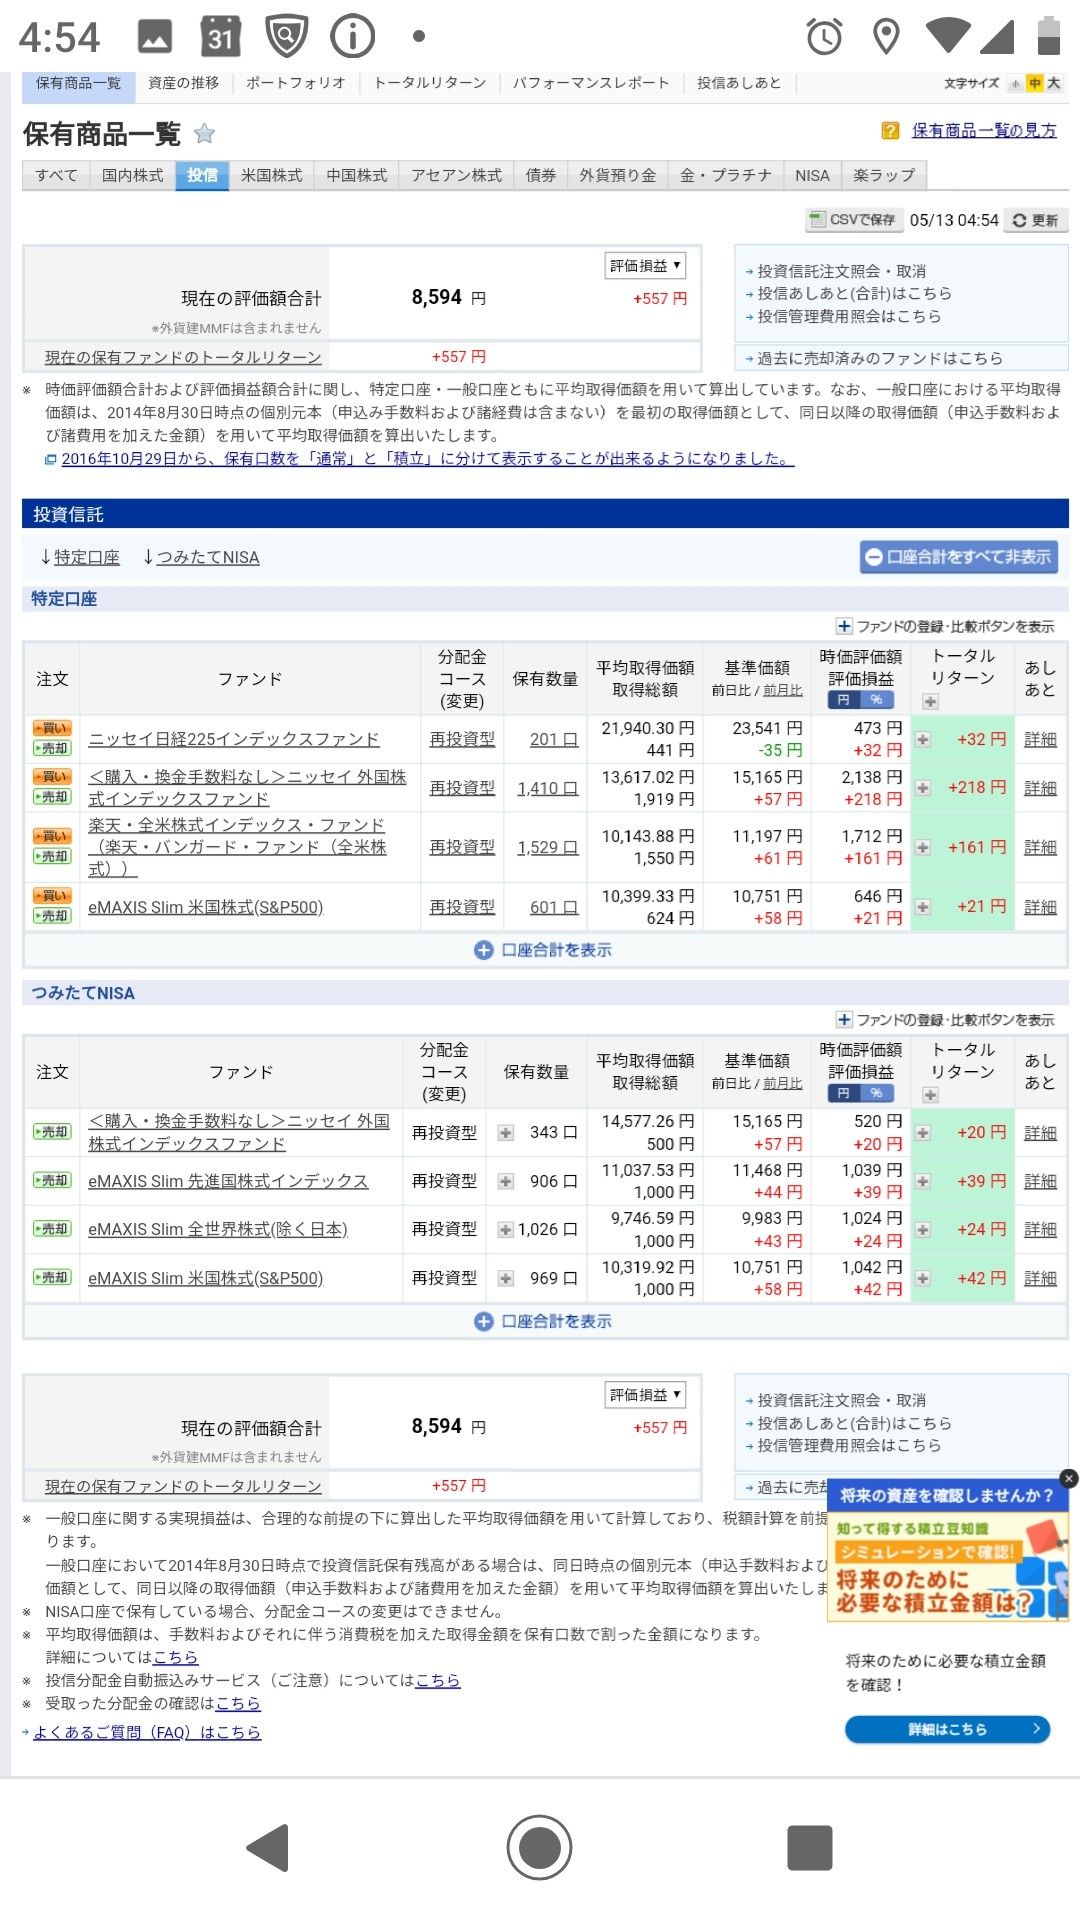The width and height of the screenshot is (1080, 1920).
Task: Click 売却 for 楽天・全米株式インデックス・ファンド
Action: 52,857
